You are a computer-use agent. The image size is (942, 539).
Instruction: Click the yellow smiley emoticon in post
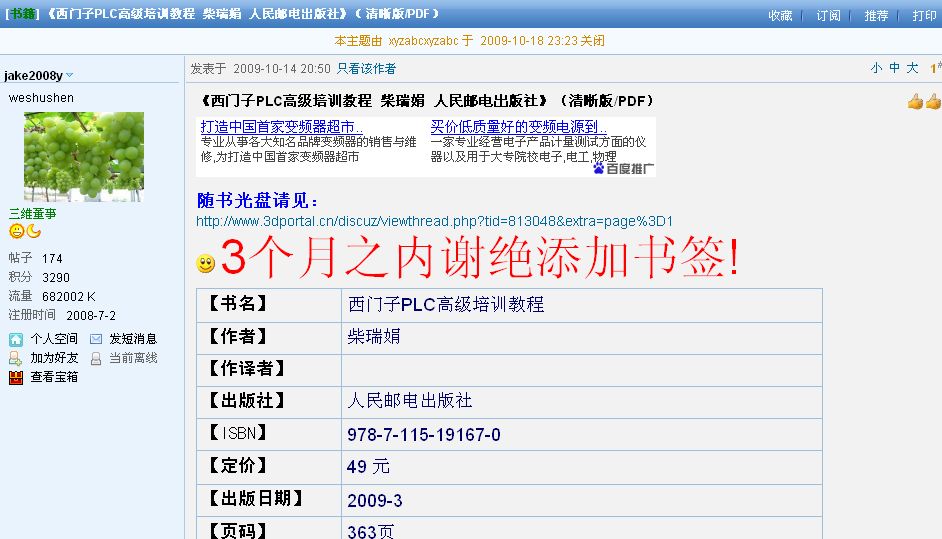tap(205, 263)
